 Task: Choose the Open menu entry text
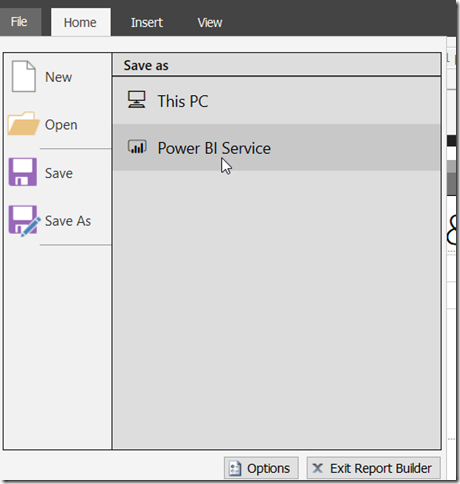(61, 125)
